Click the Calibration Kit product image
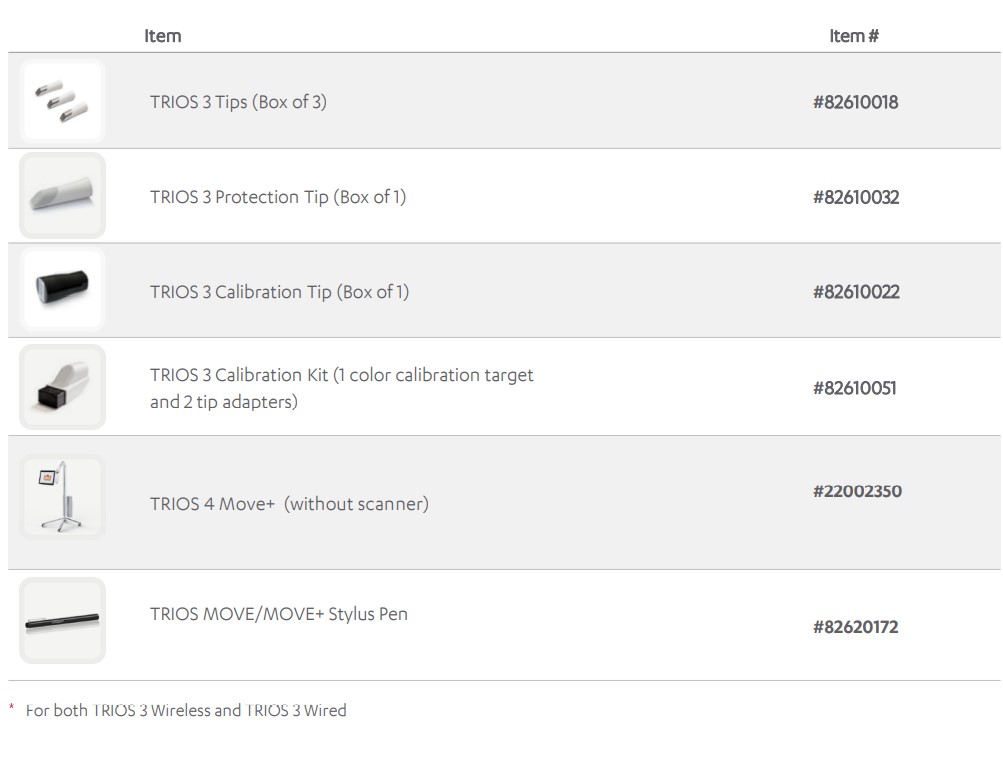The image size is (1003, 757). coord(62,387)
